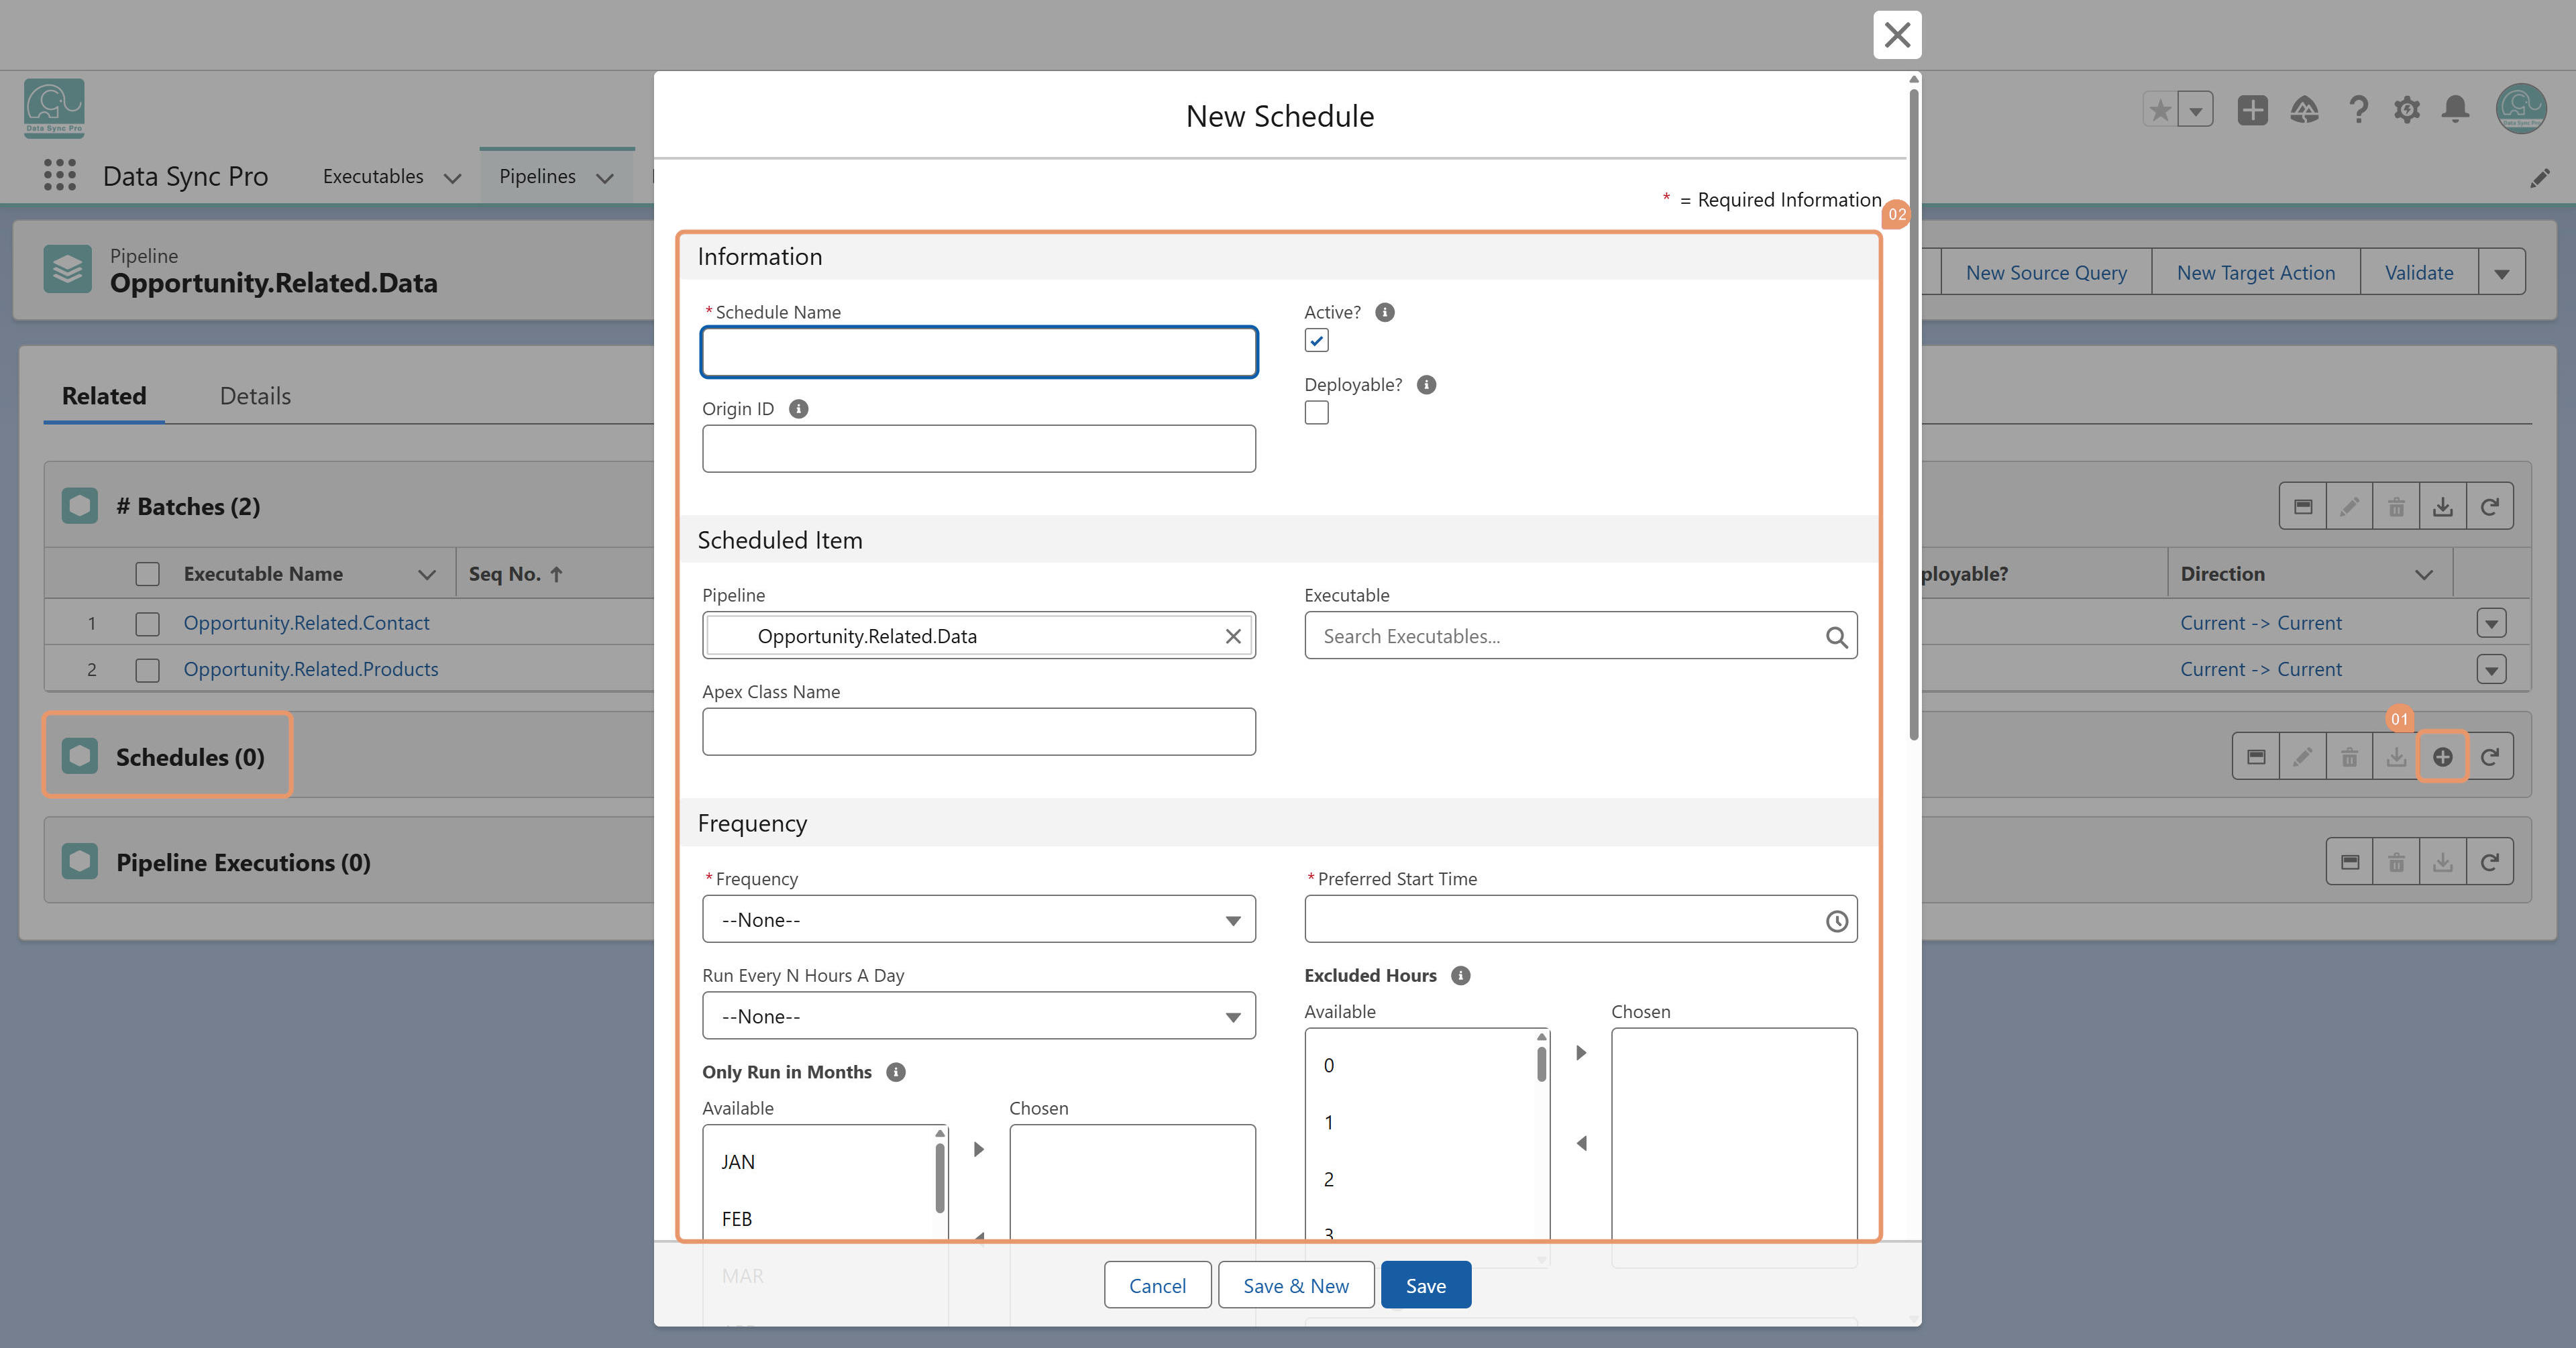Click the info icon beside Origin ID

[x=798, y=409]
